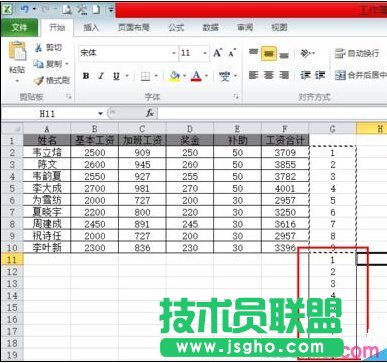Select column G header
Image resolution: width=387 pixels, height=363 pixels.
332,129
